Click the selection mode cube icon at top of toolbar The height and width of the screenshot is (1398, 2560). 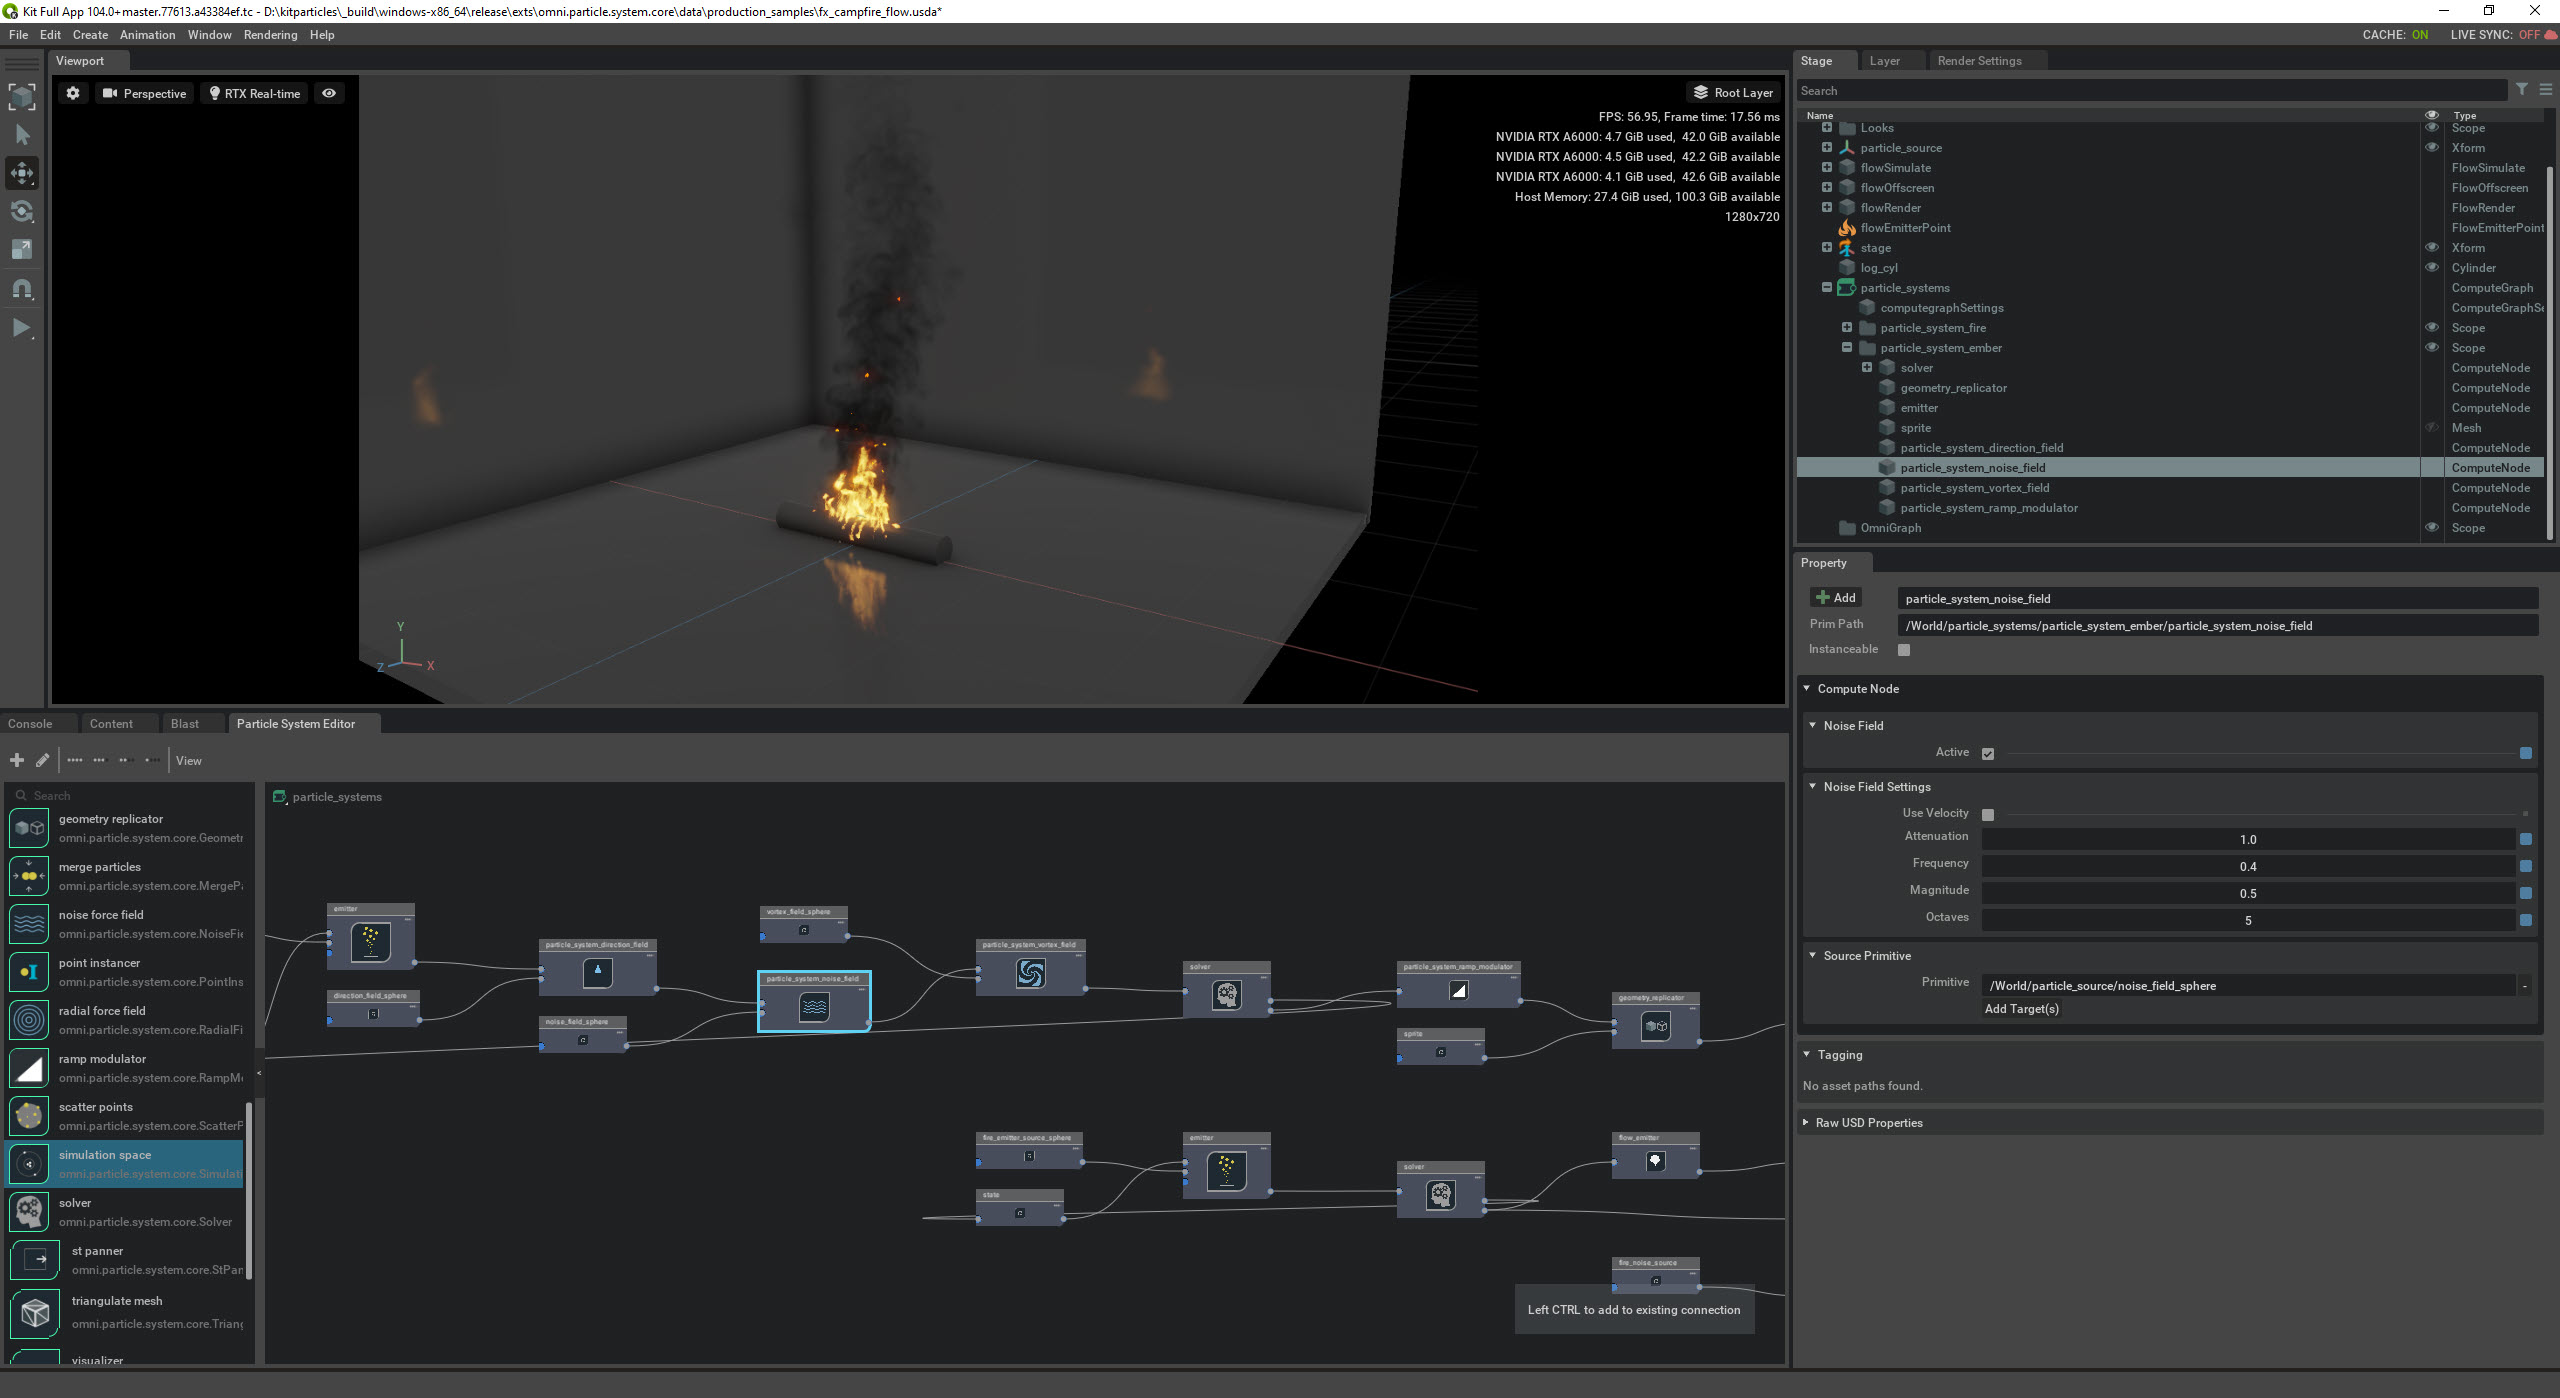22,97
